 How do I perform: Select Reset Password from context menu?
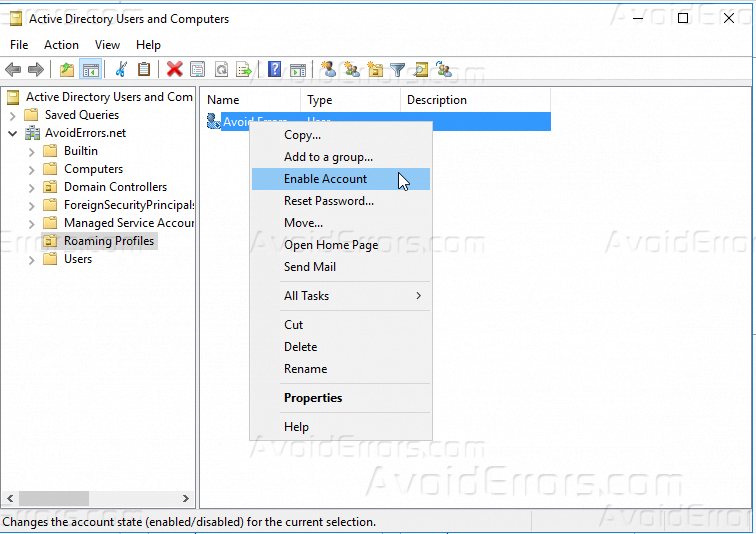328,201
